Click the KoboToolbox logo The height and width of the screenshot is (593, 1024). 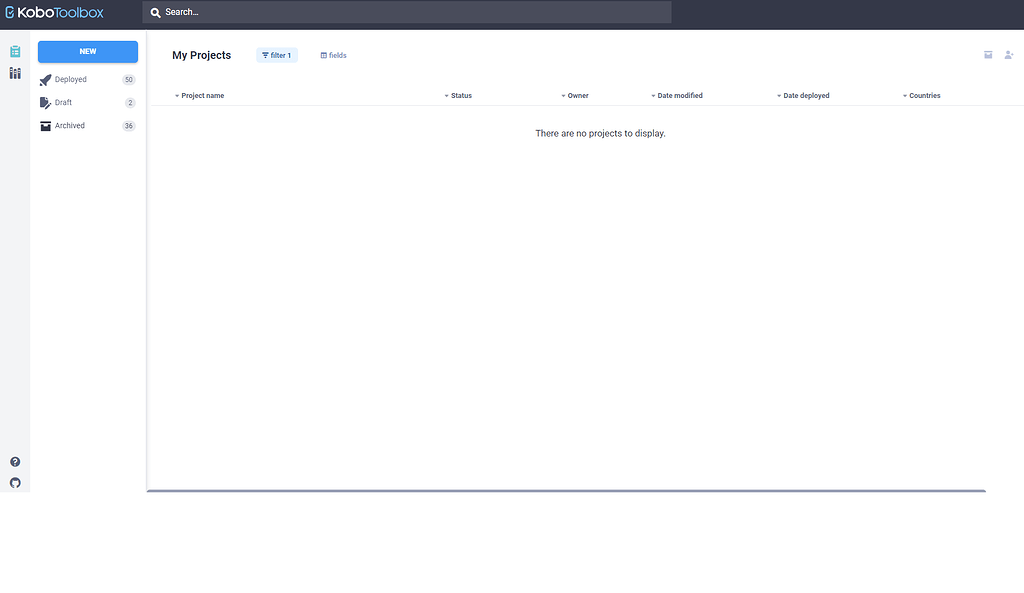tap(55, 11)
